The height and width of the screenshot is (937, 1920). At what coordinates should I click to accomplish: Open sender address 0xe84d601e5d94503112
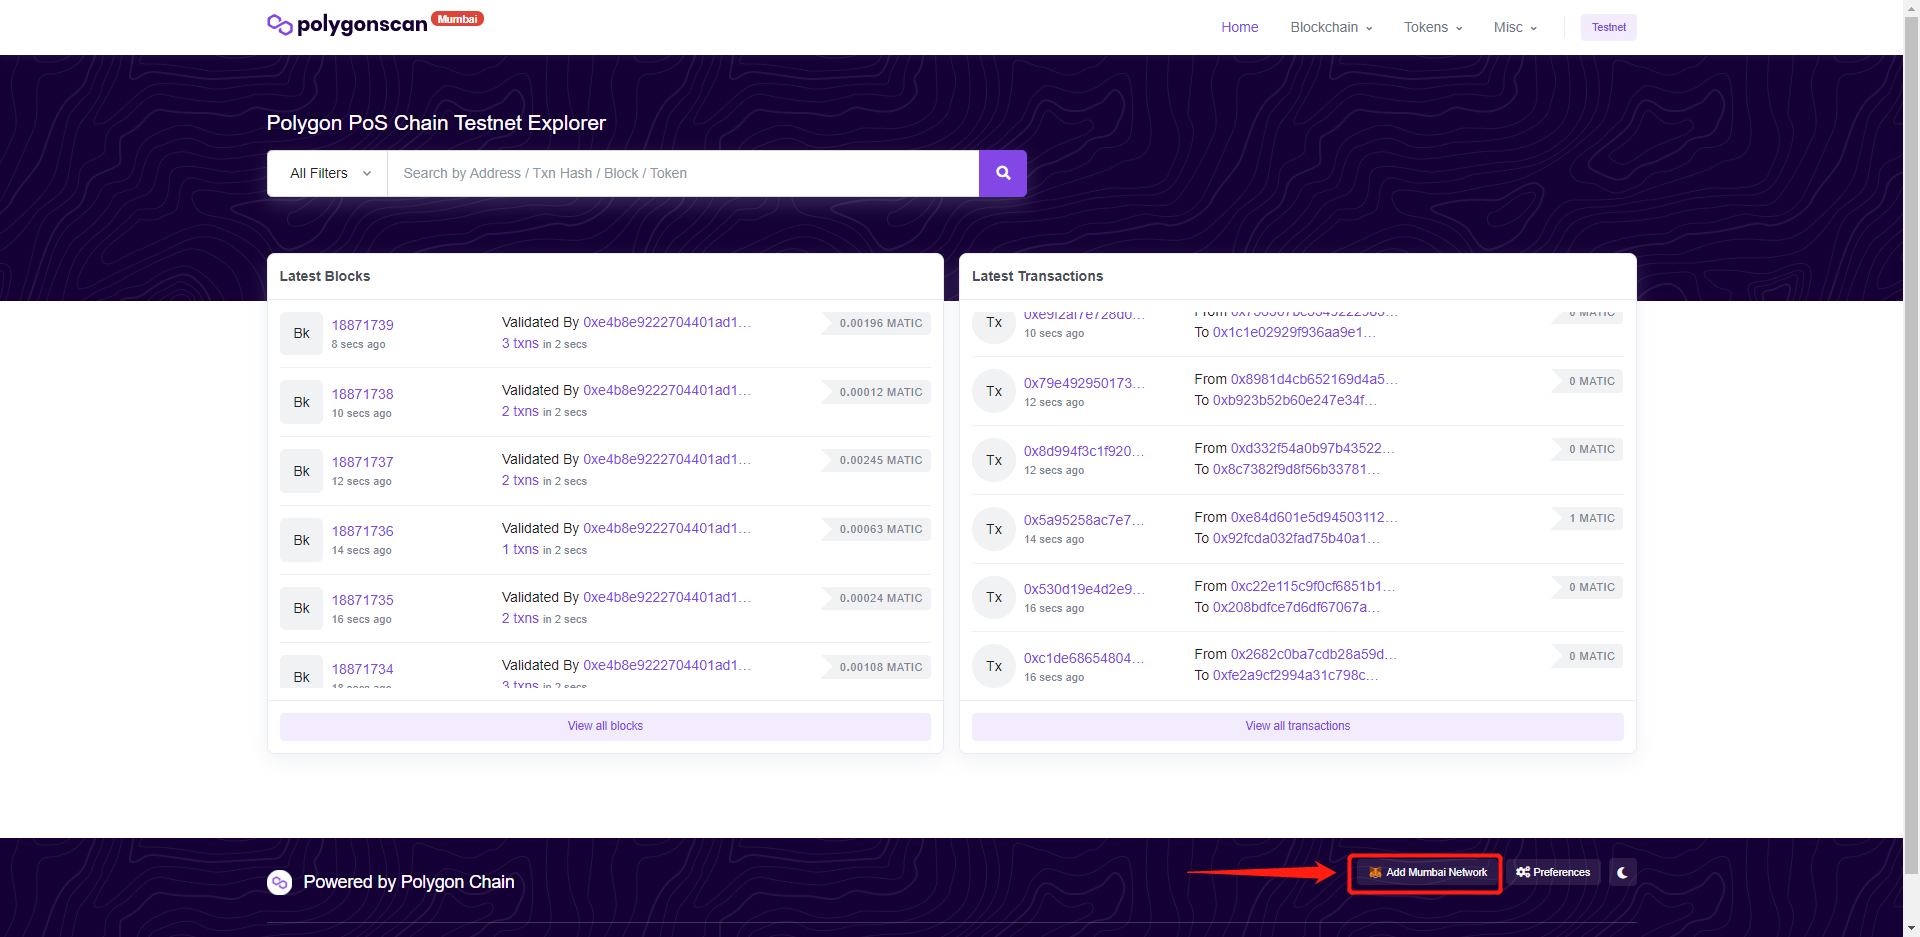[x=1314, y=517]
